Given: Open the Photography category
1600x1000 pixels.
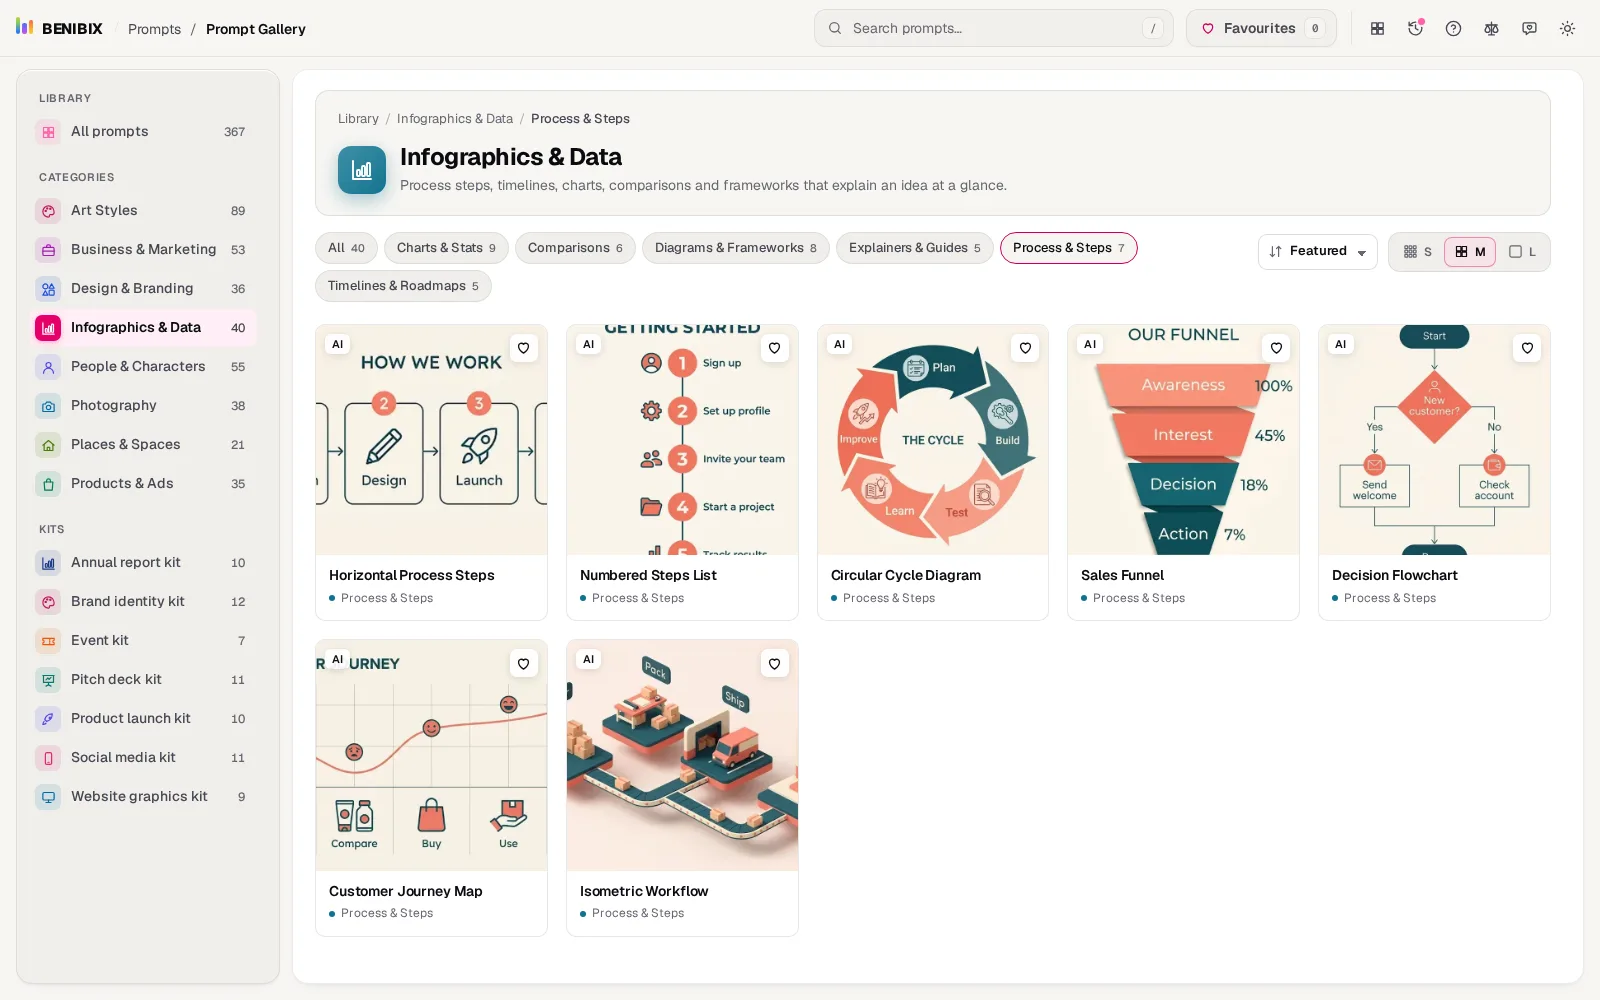Looking at the screenshot, I should [144, 406].
